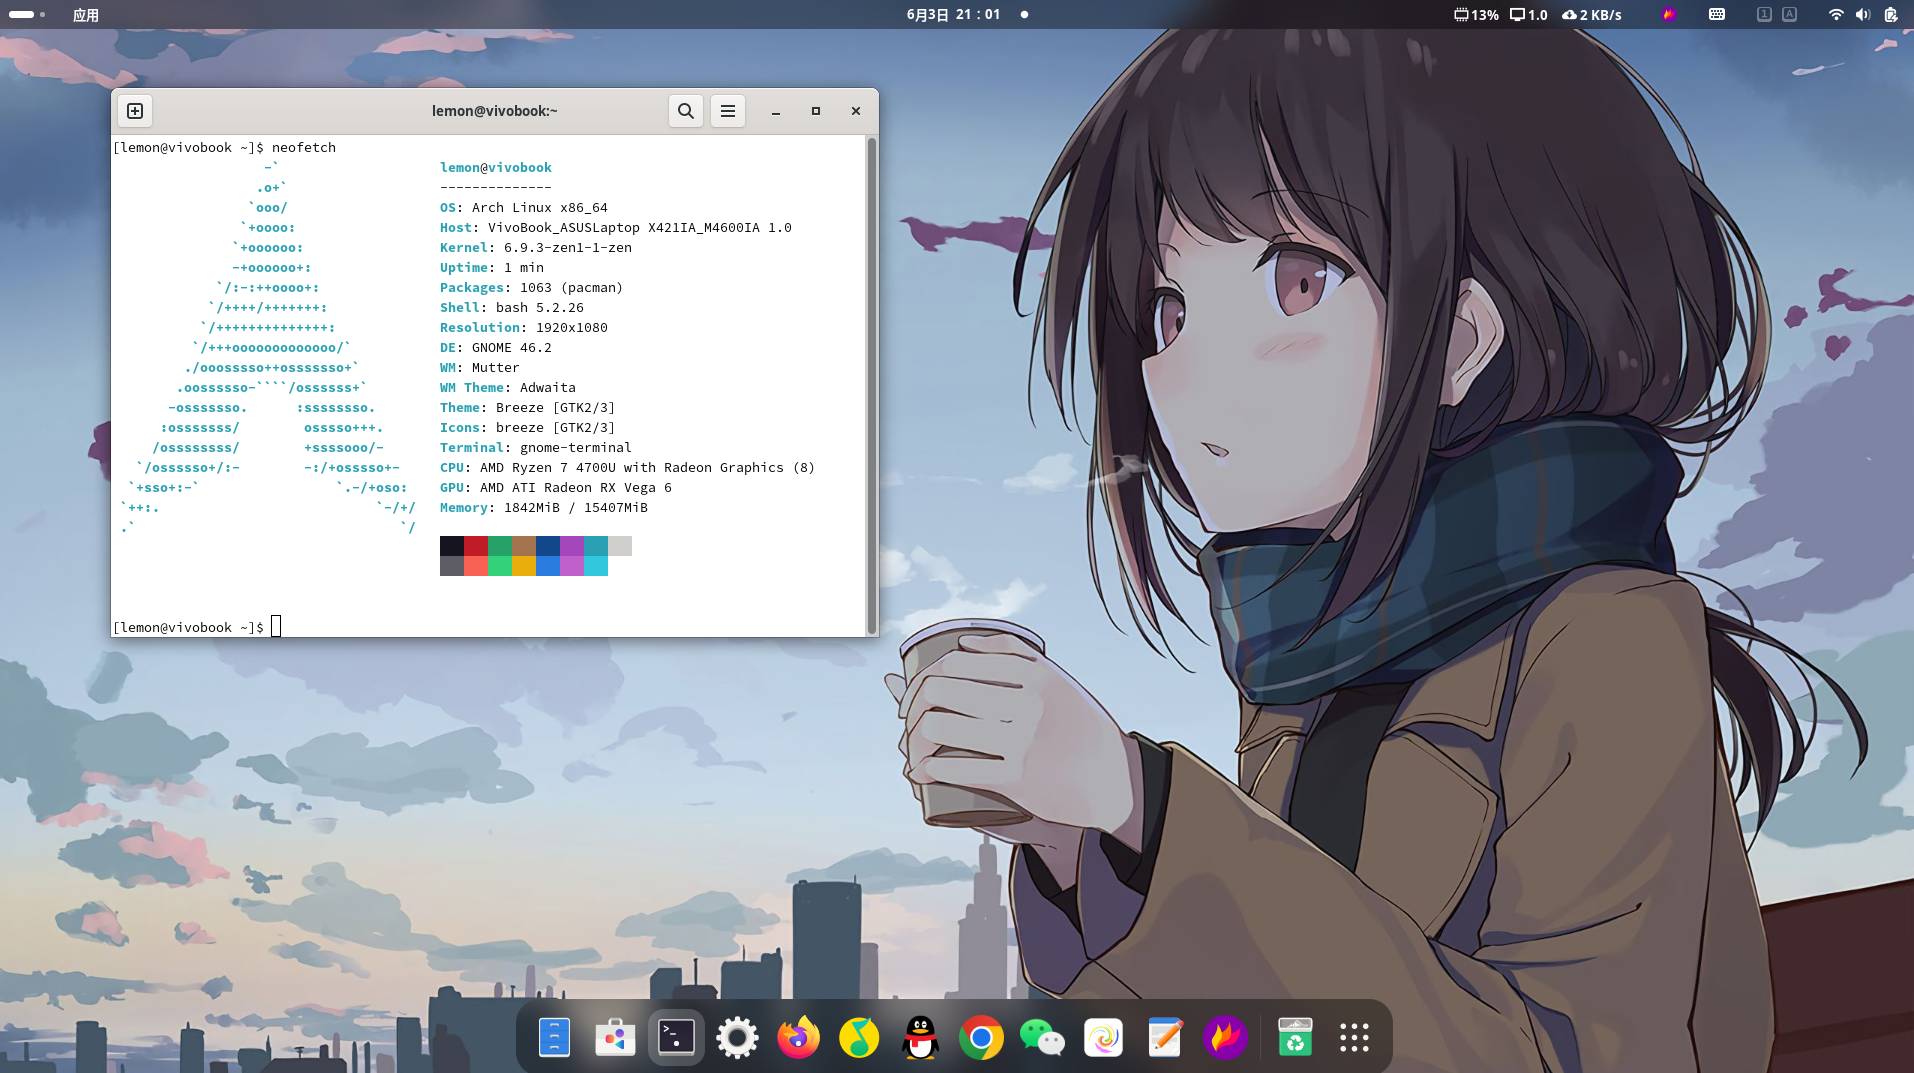Viewport: 1914px width, 1073px height.
Task: Focus the Terminal app in dock
Action: [x=676, y=1038]
